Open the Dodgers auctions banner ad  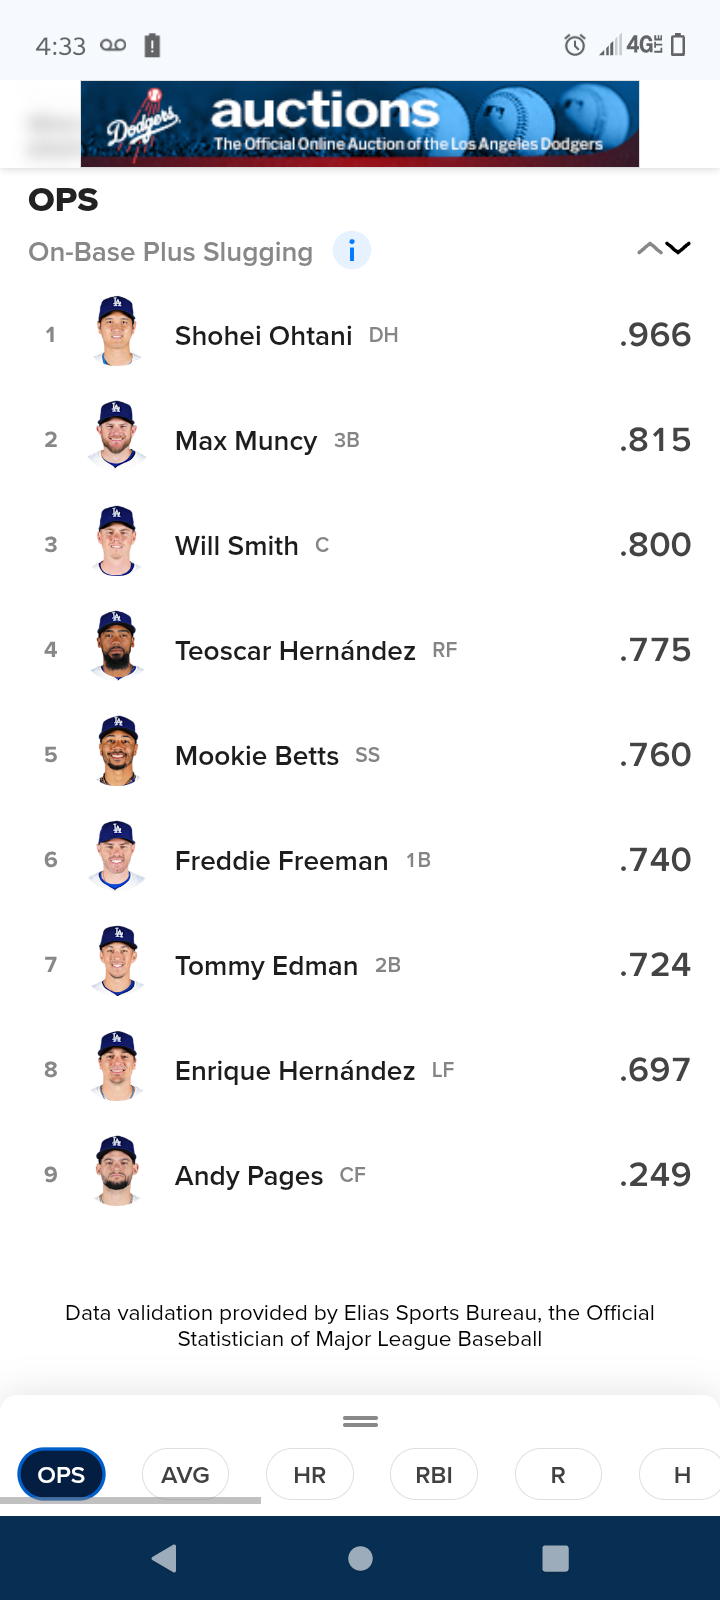pos(360,124)
